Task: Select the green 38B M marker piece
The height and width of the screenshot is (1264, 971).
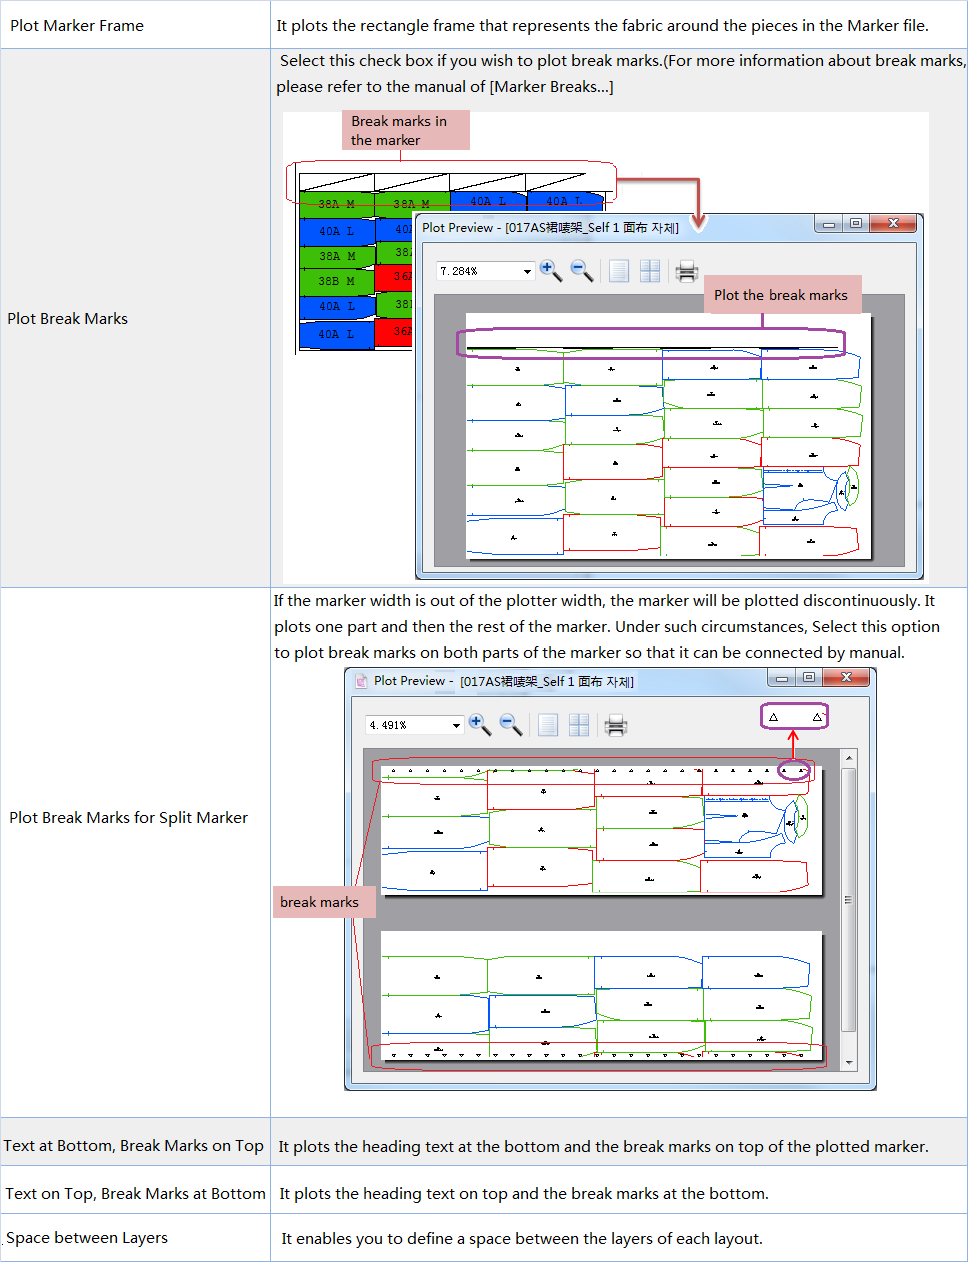Action: [x=336, y=281]
